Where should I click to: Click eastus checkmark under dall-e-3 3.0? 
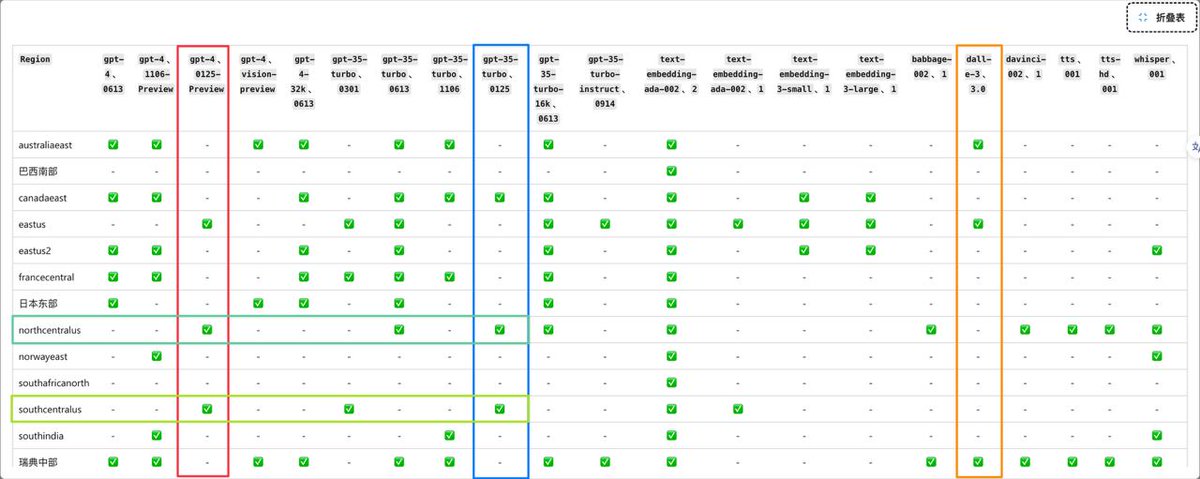pyautogui.click(x=977, y=224)
